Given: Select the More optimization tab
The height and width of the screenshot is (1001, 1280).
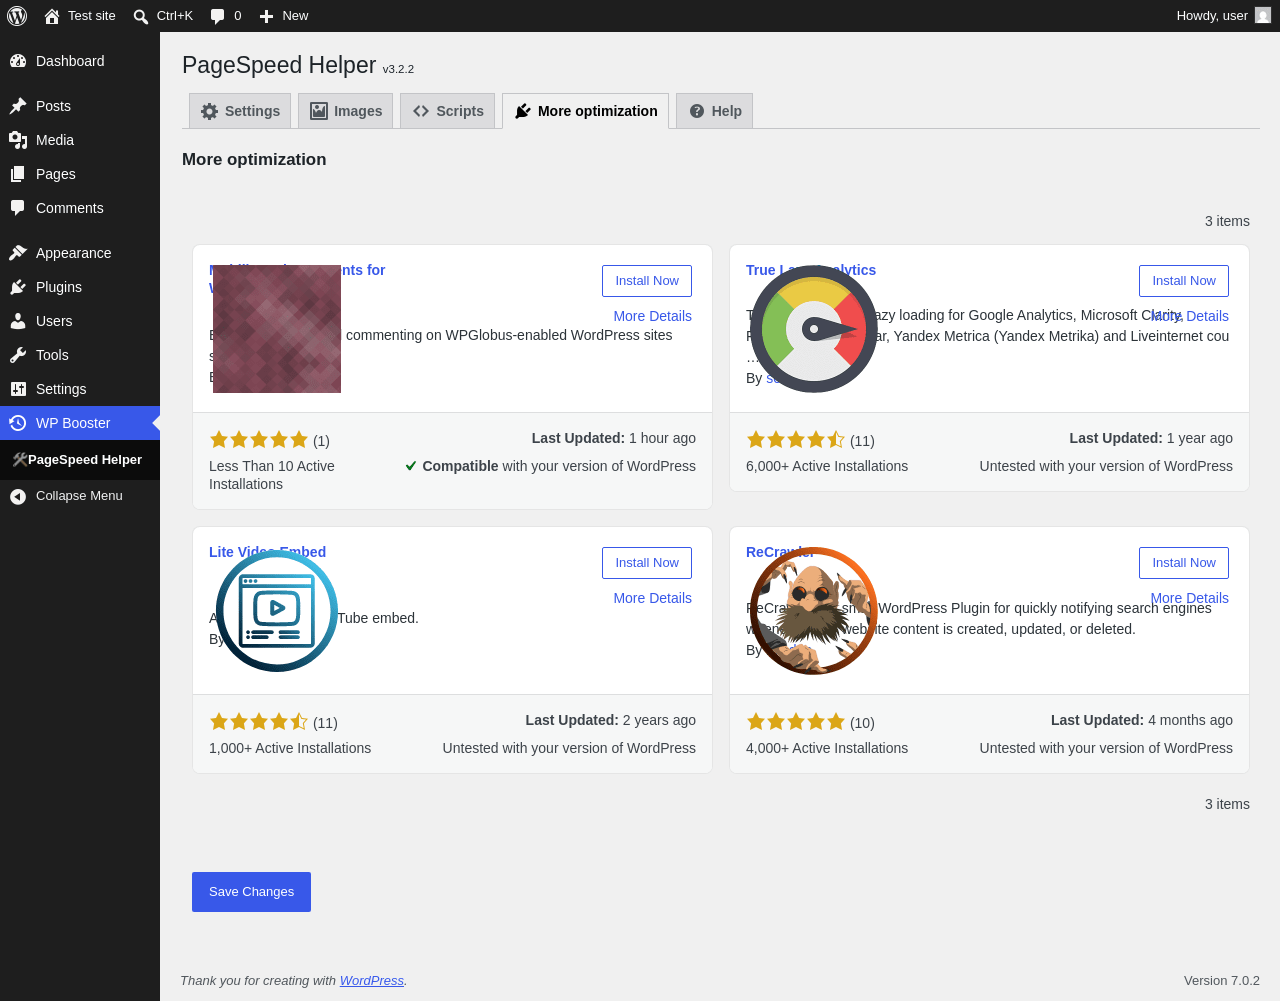Looking at the screenshot, I should point(585,111).
